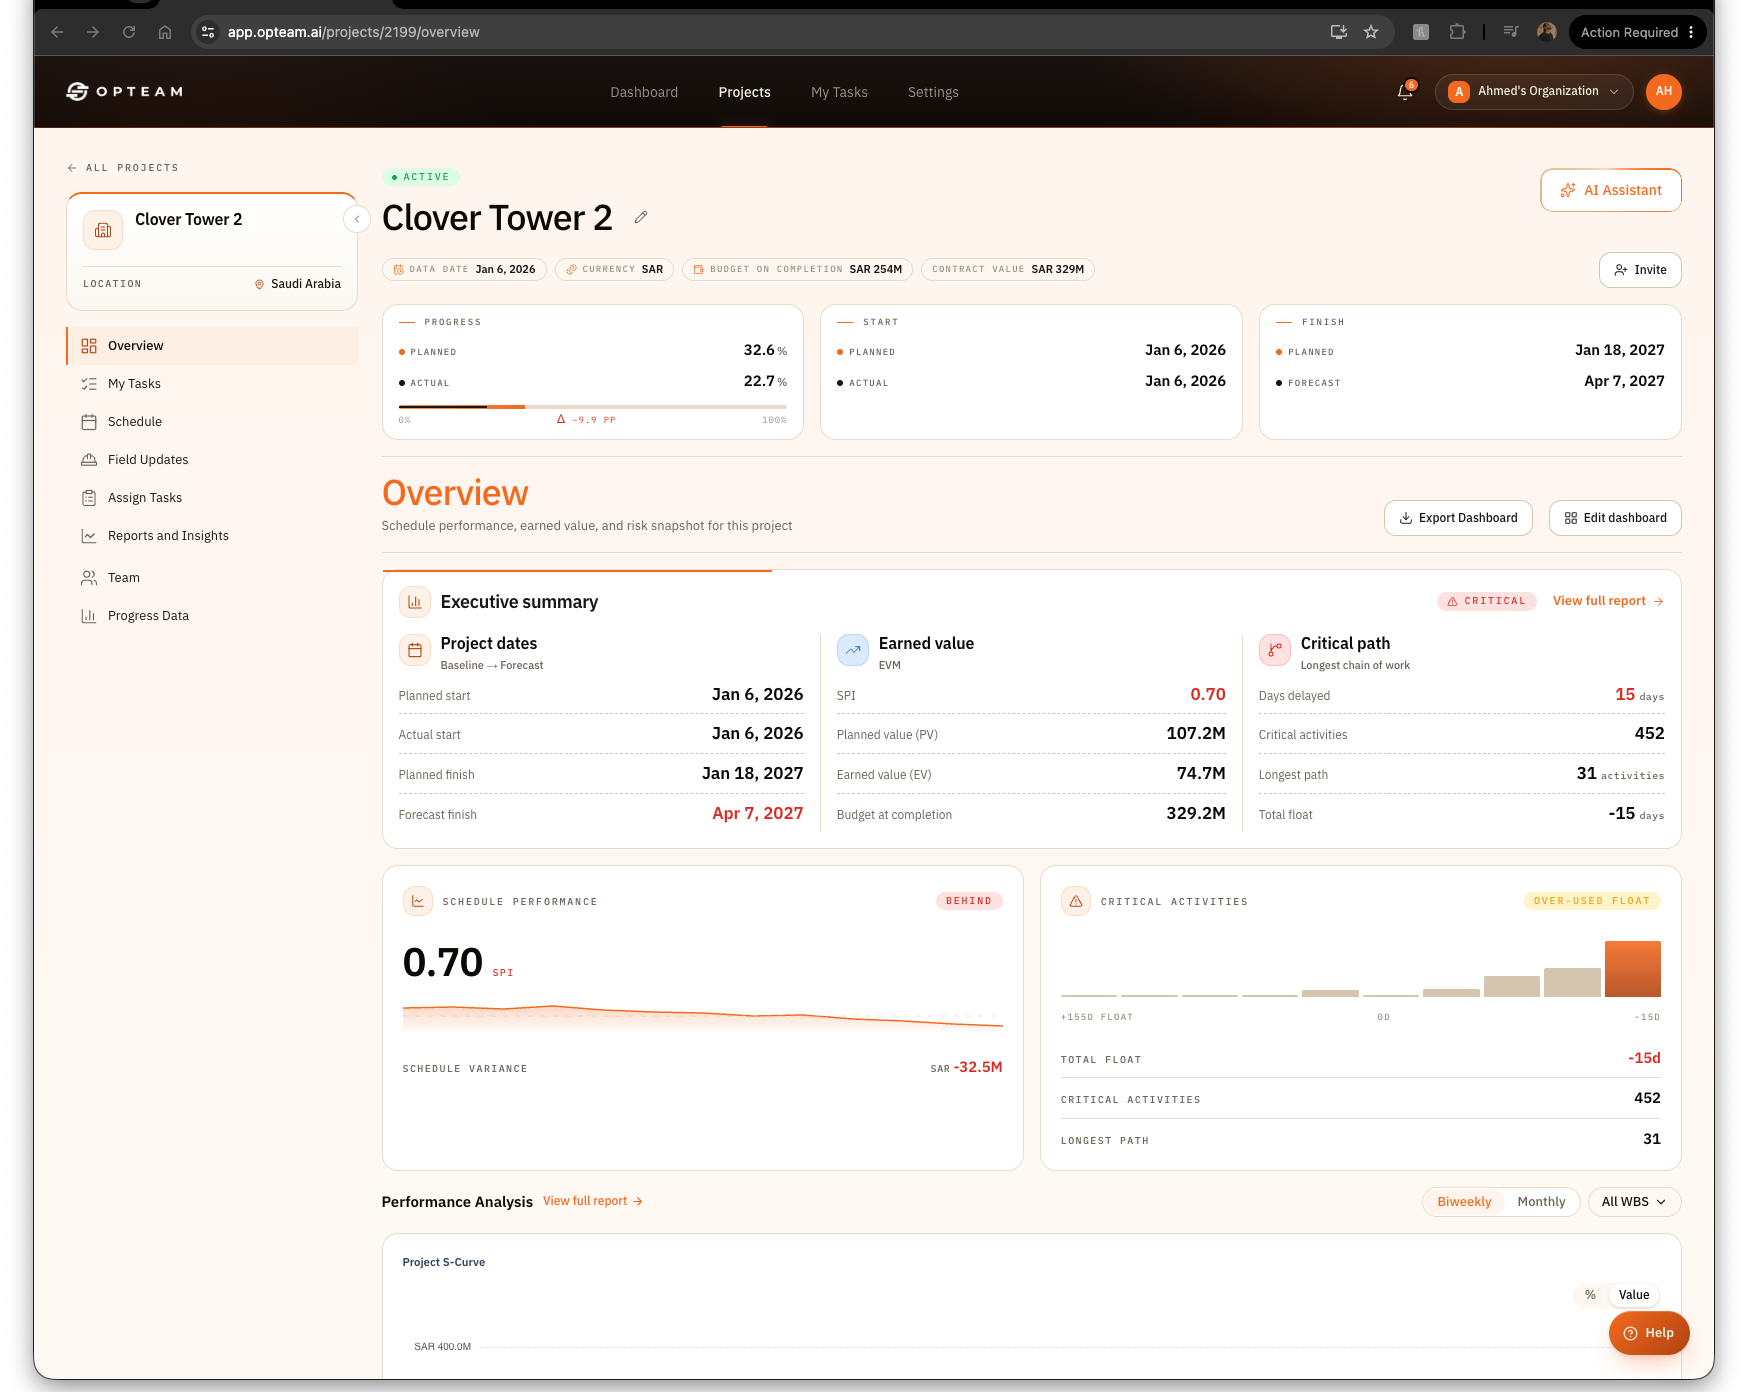1748x1392 pixels.
Task: Open the Dashboard tab in top navigation
Action: click(x=644, y=92)
